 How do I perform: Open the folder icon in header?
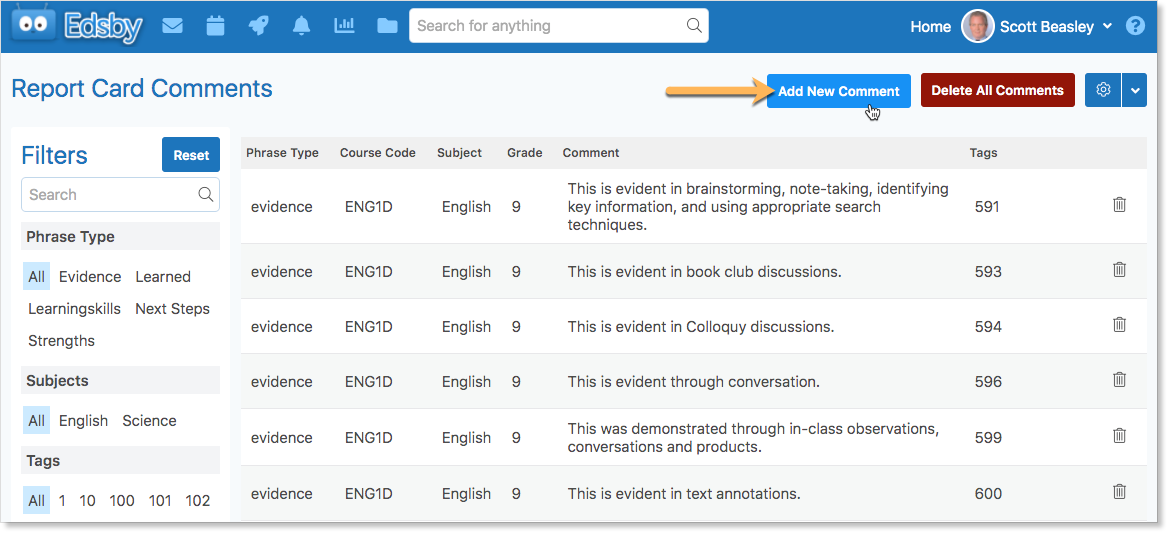(x=387, y=26)
